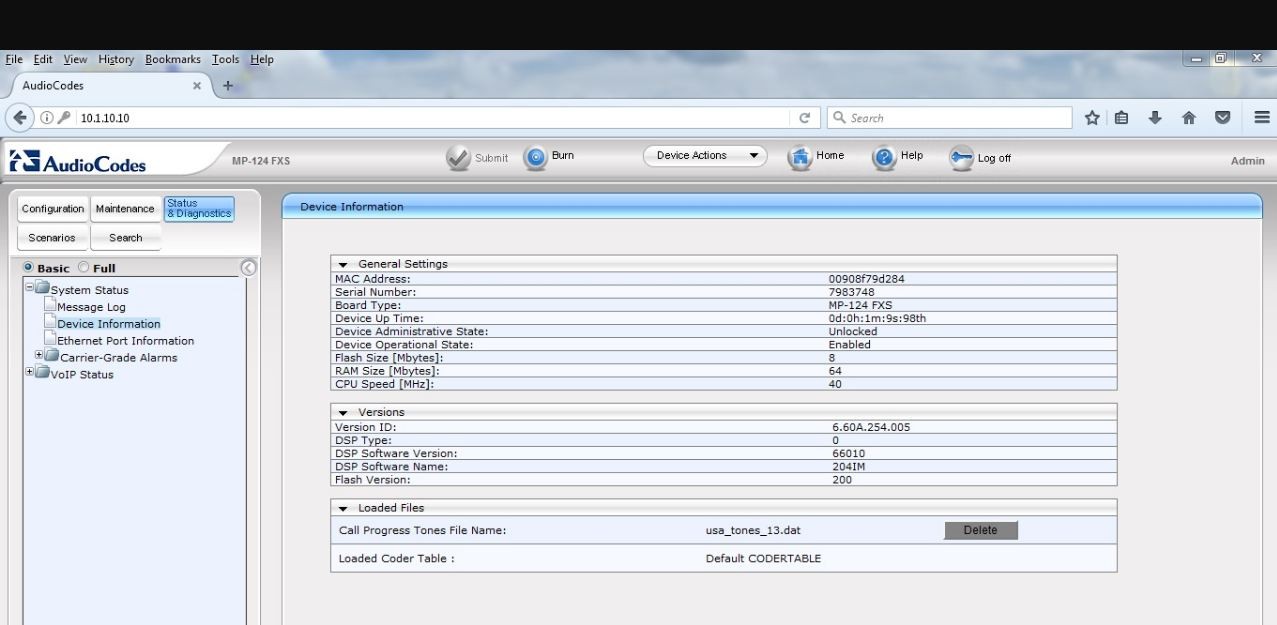1277x625 pixels.
Task: Click the Ethernet Port Information page icon
Action: tap(49, 340)
